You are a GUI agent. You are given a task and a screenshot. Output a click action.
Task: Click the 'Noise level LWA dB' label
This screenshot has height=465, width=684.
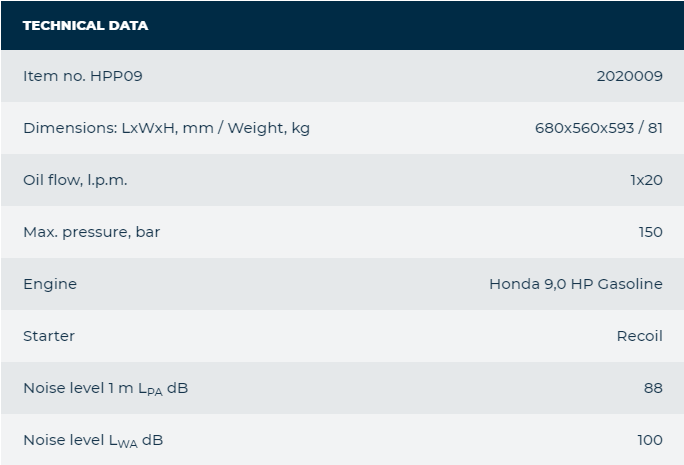point(94,440)
